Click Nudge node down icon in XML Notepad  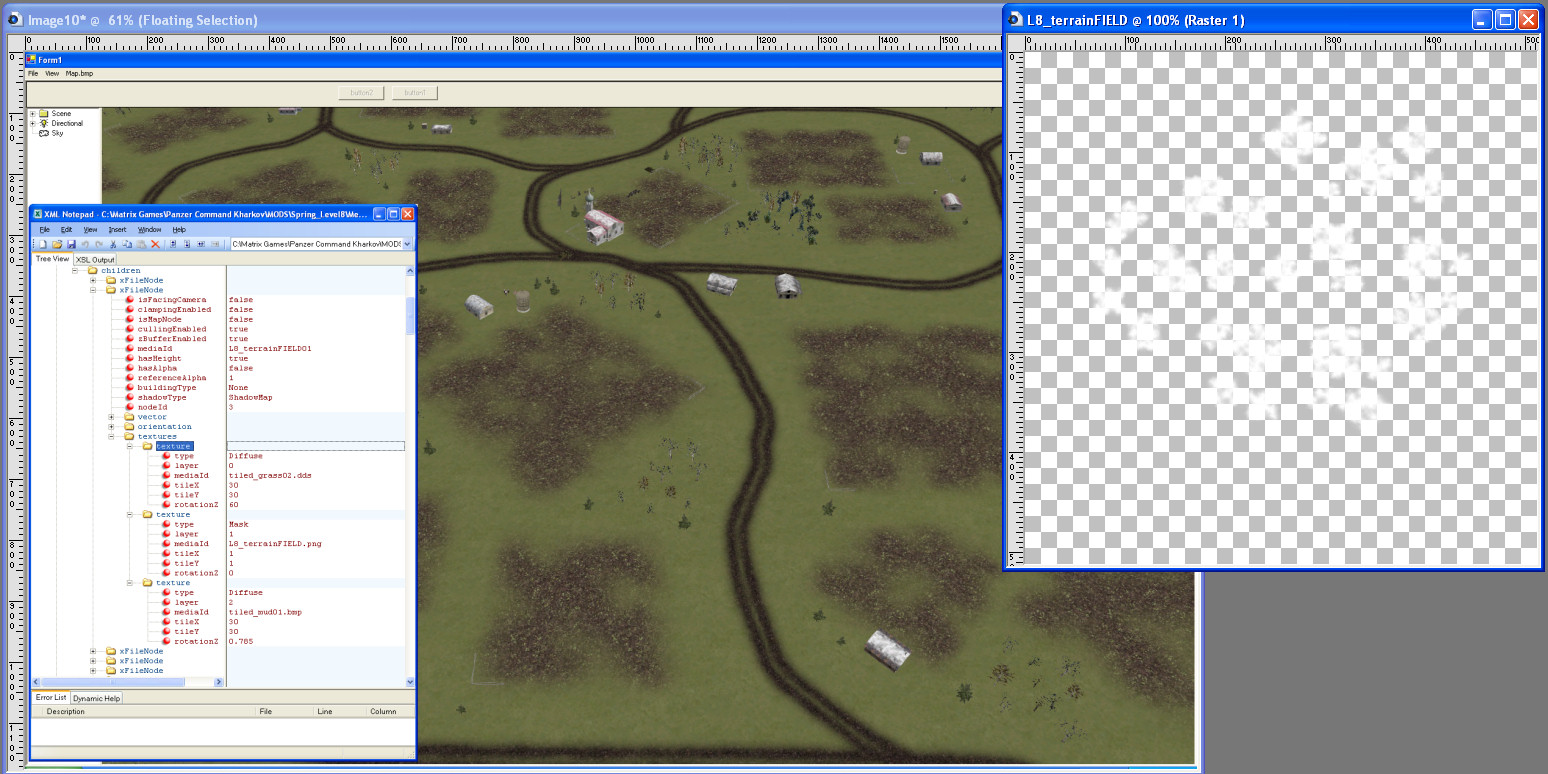point(187,244)
